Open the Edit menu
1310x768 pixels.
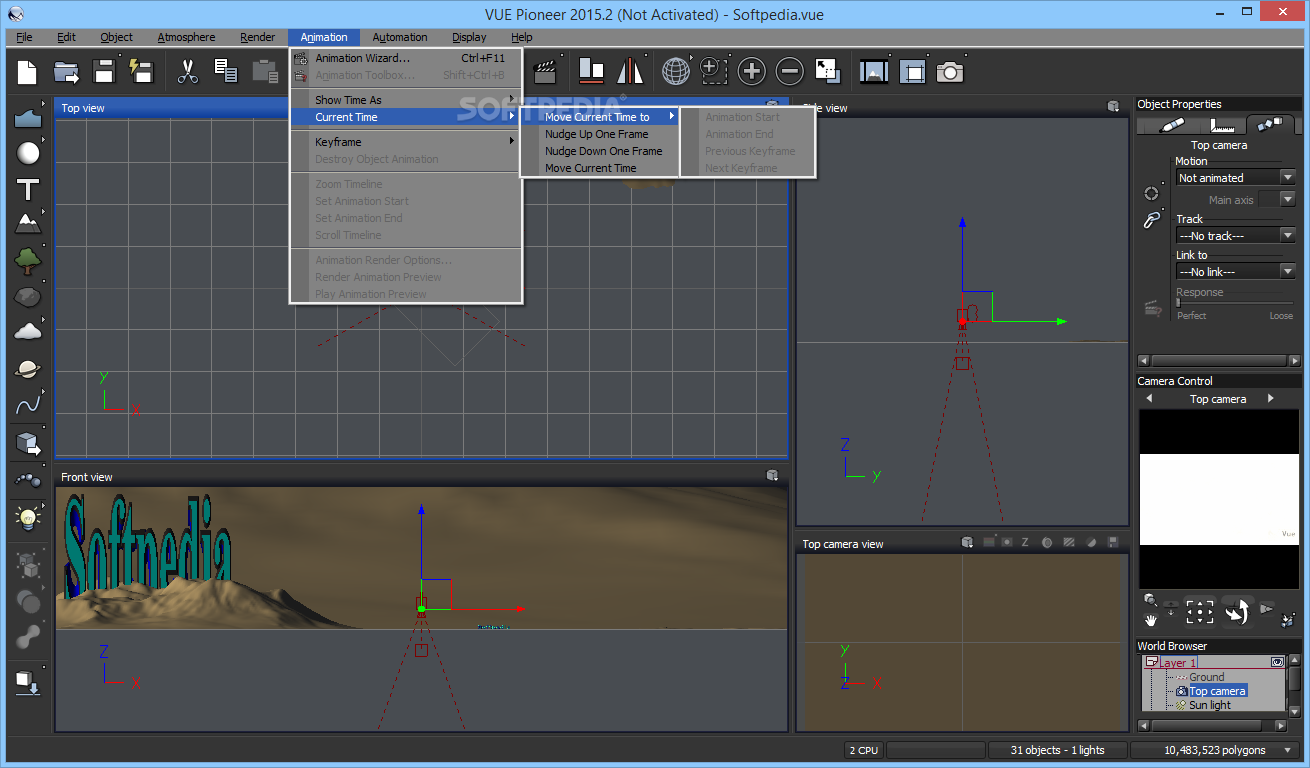click(66, 37)
